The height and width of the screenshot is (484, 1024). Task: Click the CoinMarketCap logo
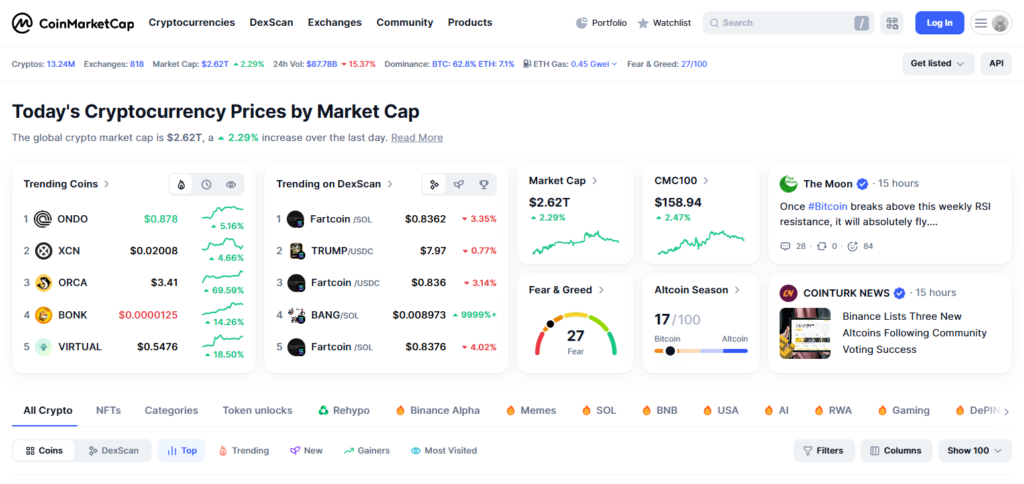73,23
